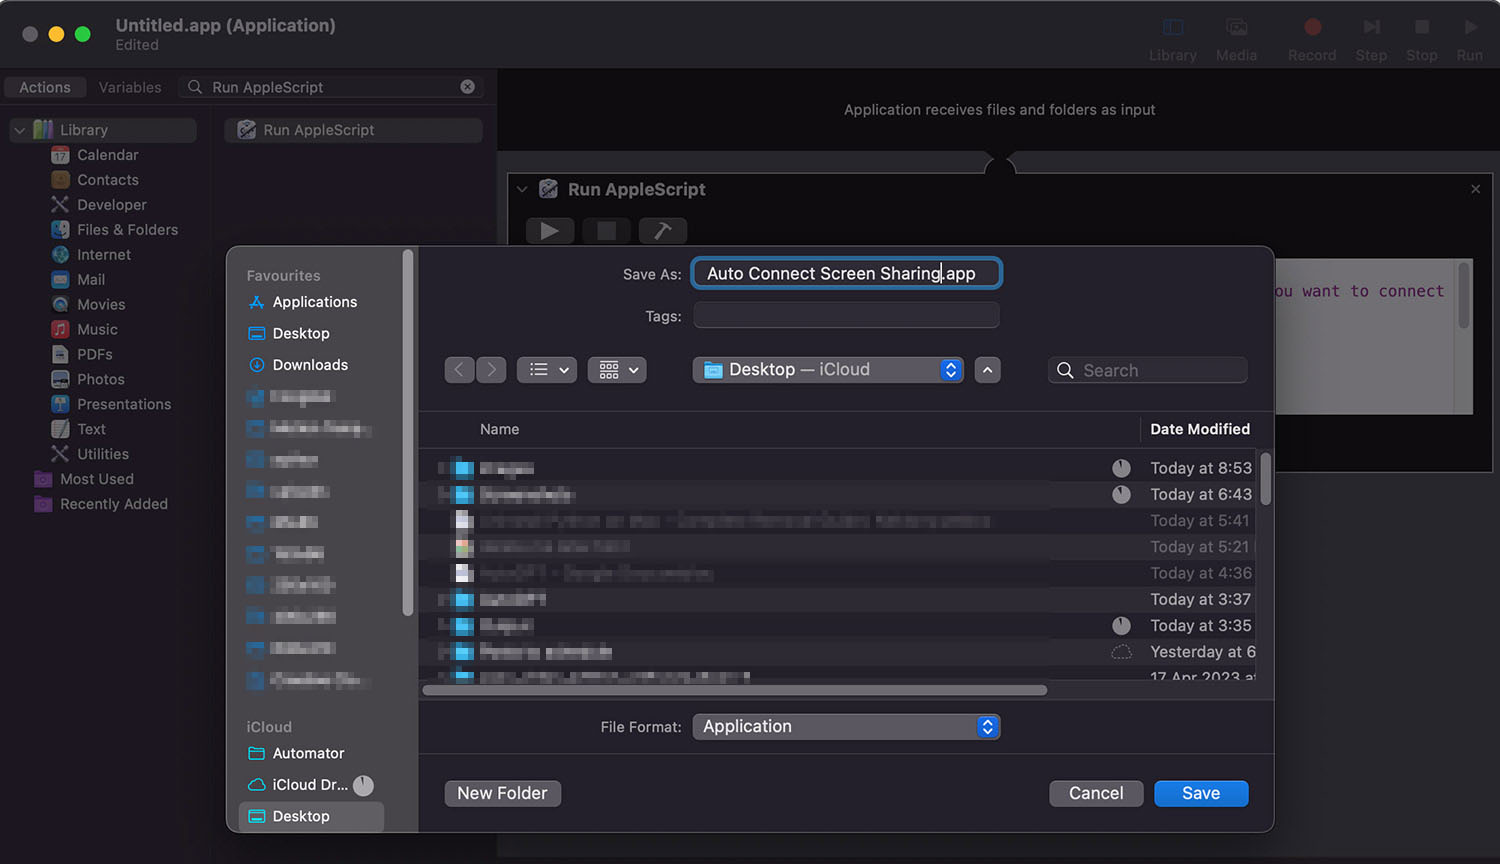Select Mail category in Library
This screenshot has height=864, width=1500.
(91, 280)
